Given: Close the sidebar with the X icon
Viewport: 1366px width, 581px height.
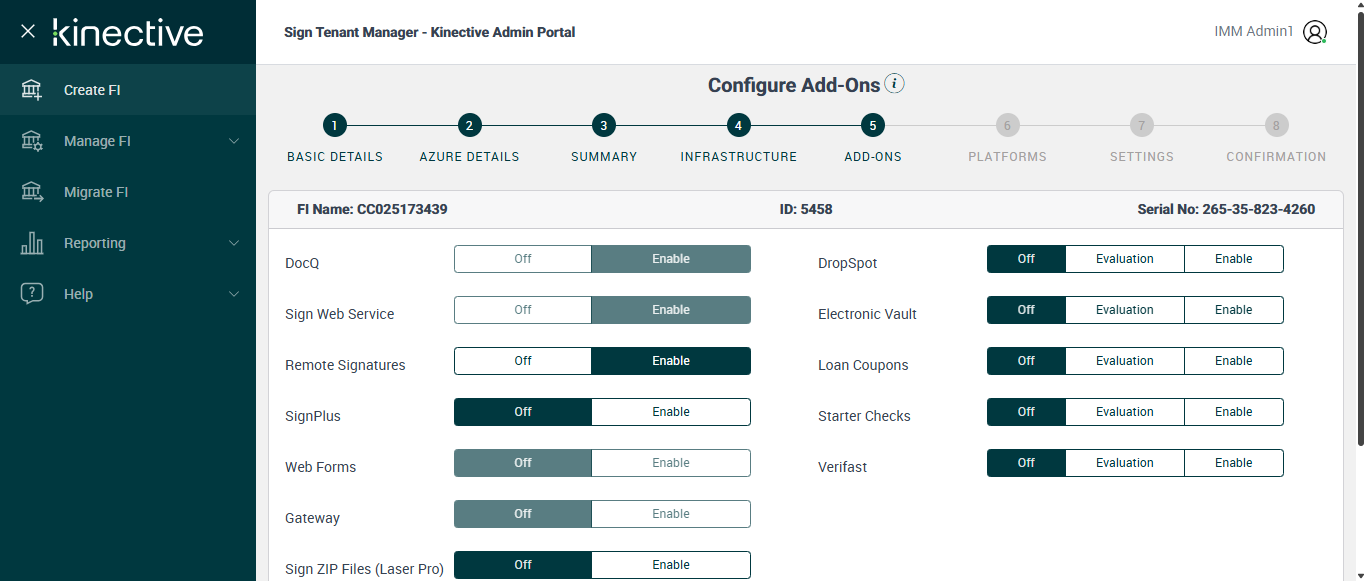Looking at the screenshot, I should (x=28, y=31).
